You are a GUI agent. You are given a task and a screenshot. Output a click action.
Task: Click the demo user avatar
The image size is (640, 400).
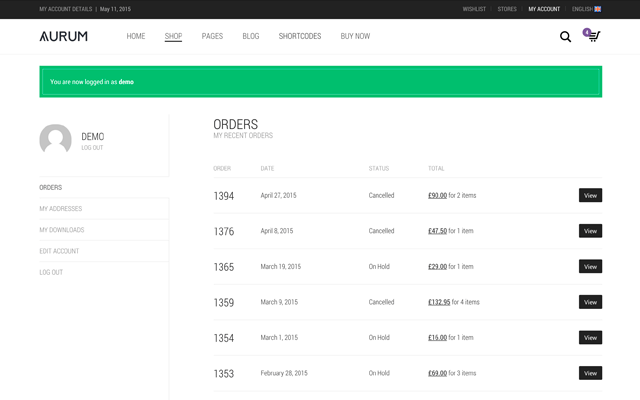point(55,140)
